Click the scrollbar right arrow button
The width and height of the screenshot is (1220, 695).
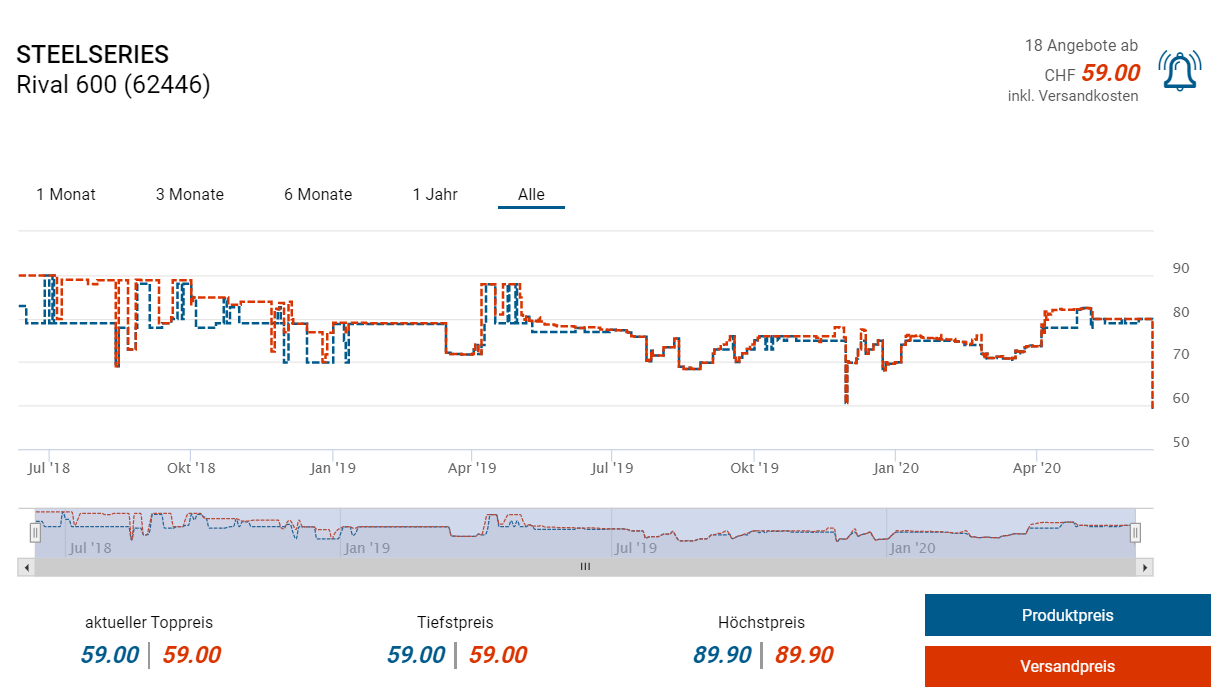[x=1145, y=567]
